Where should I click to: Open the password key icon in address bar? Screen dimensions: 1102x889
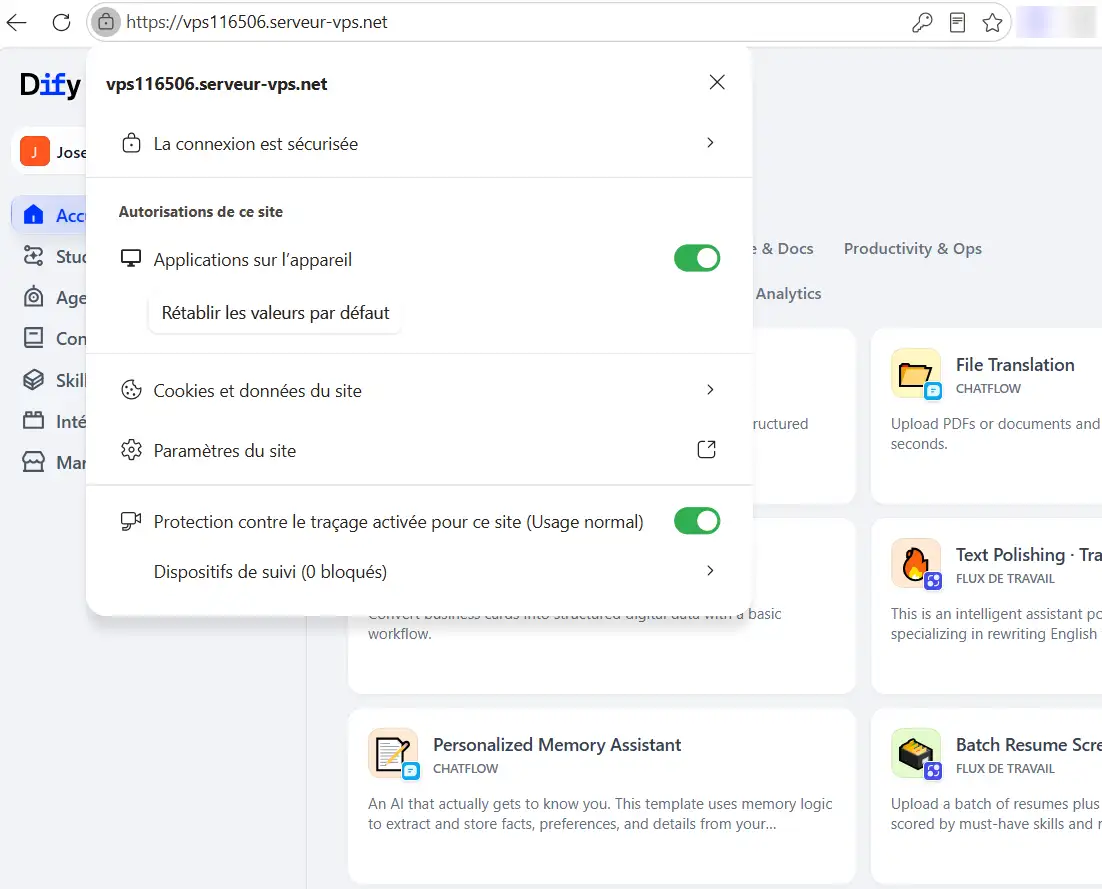pyautogui.click(x=922, y=22)
